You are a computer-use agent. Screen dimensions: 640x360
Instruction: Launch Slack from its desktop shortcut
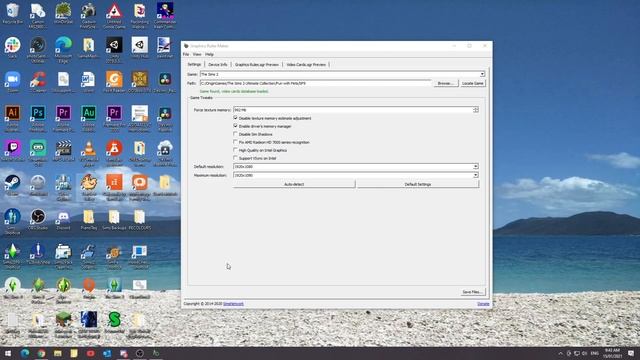point(12,47)
